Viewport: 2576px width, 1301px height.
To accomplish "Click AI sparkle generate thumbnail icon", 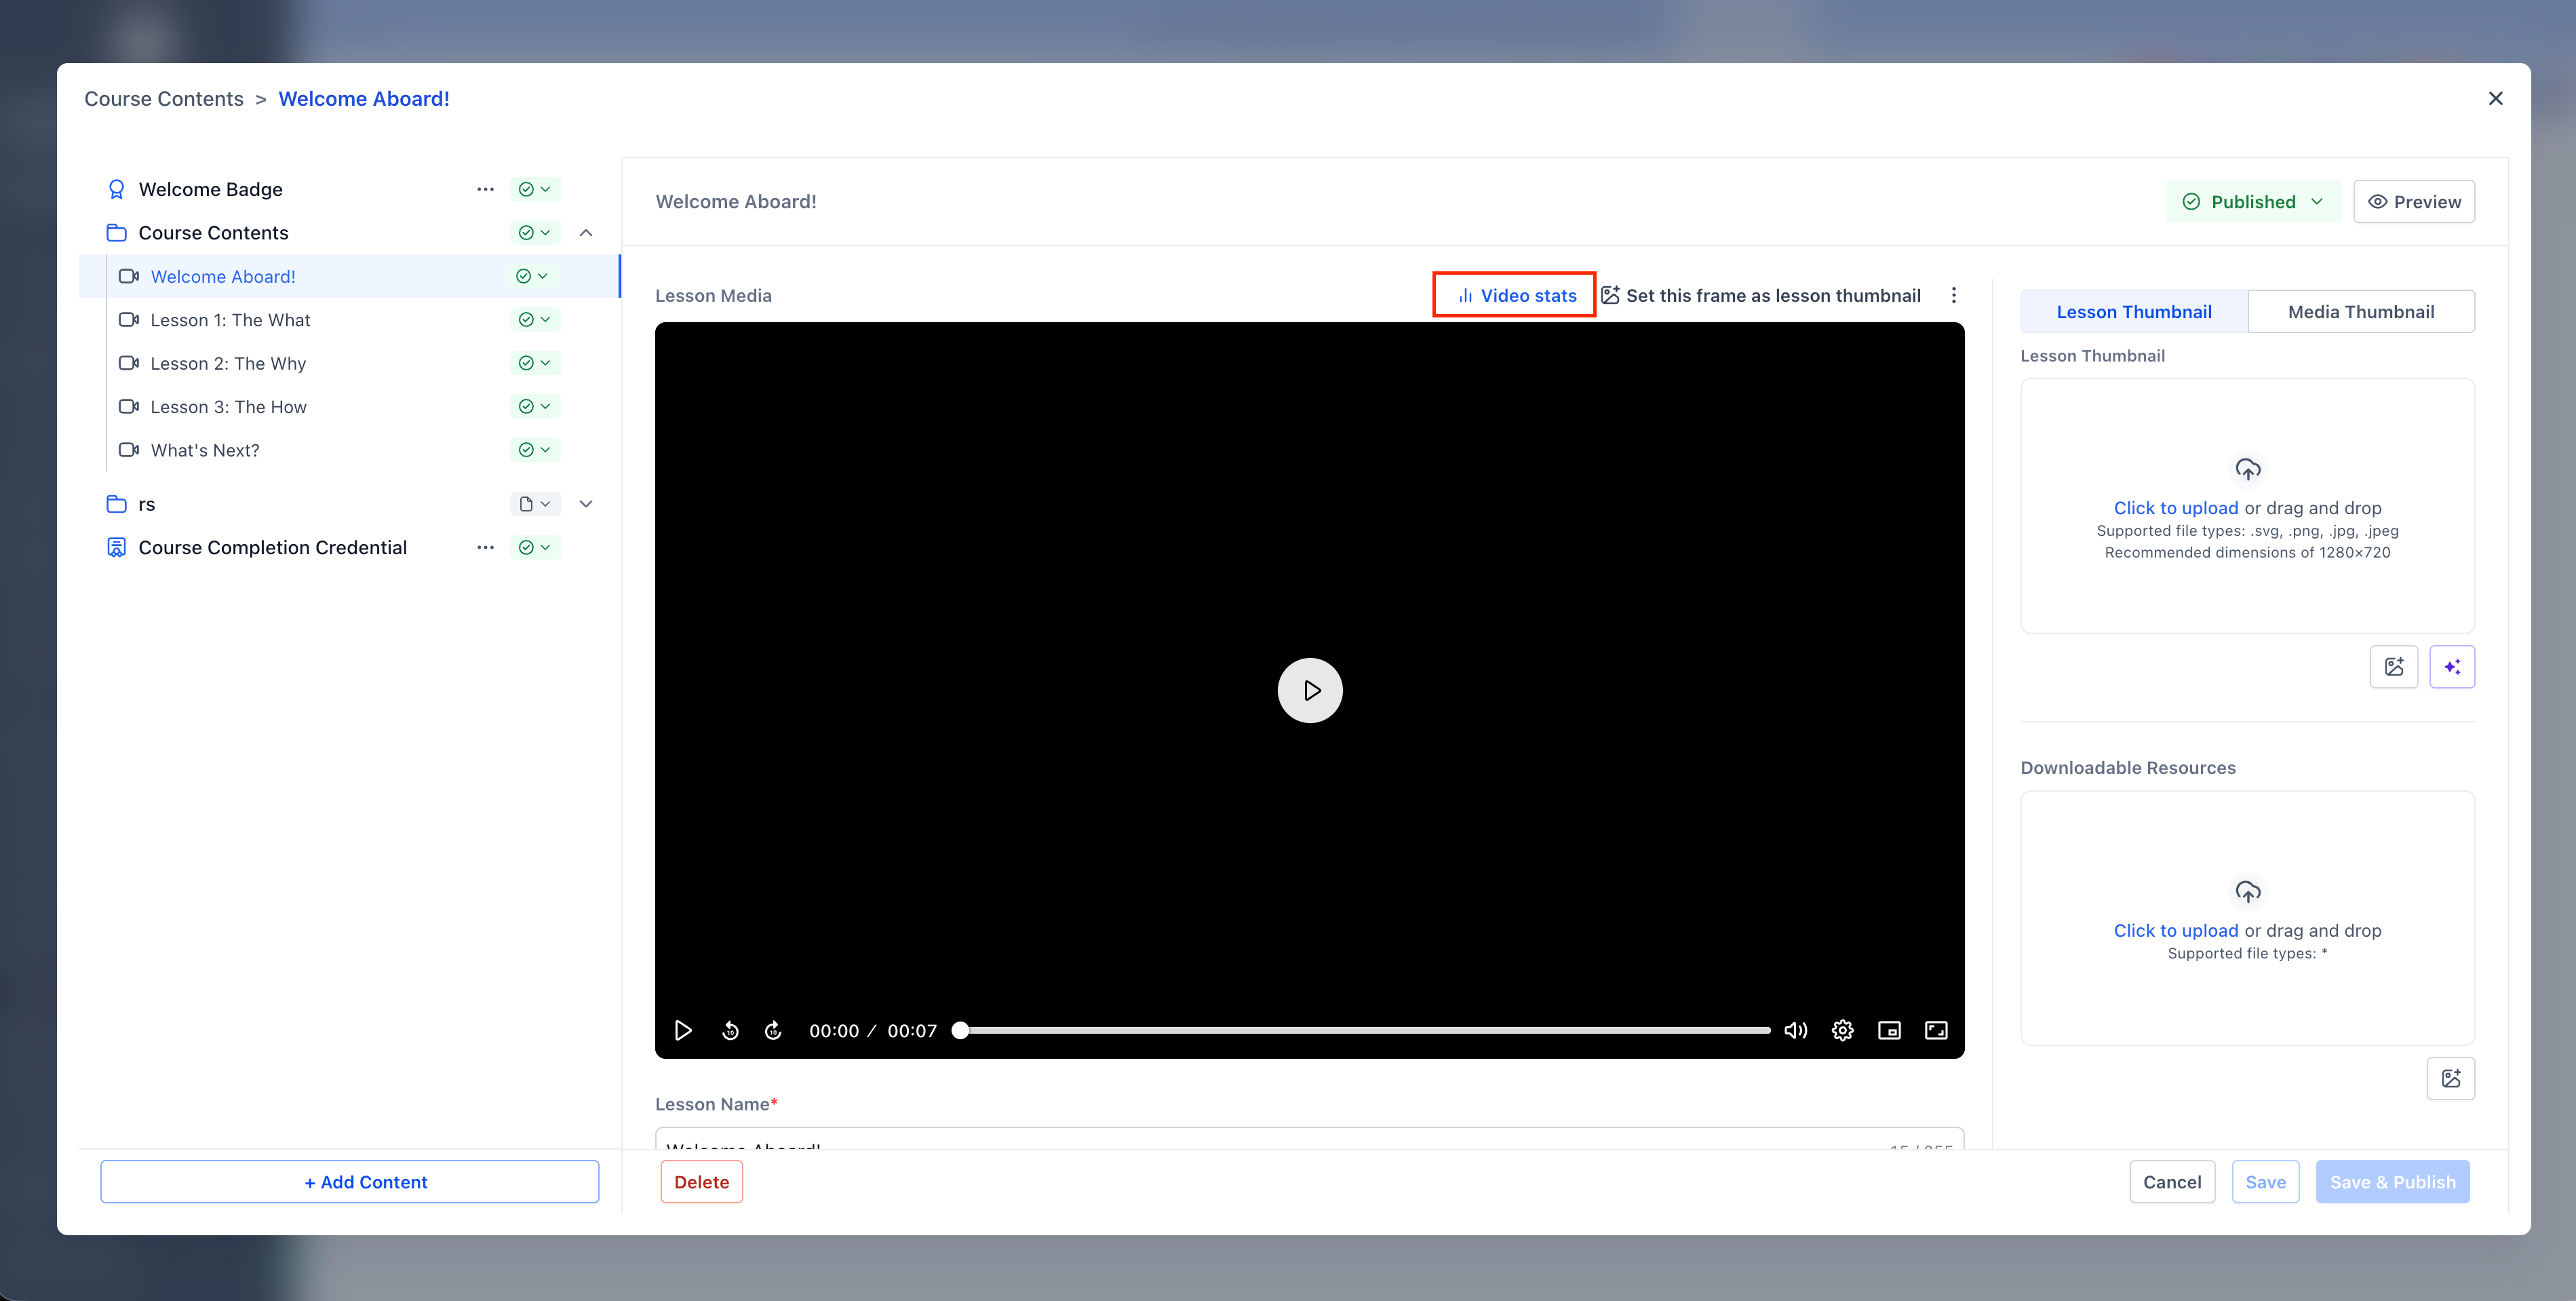I will tap(2452, 667).
